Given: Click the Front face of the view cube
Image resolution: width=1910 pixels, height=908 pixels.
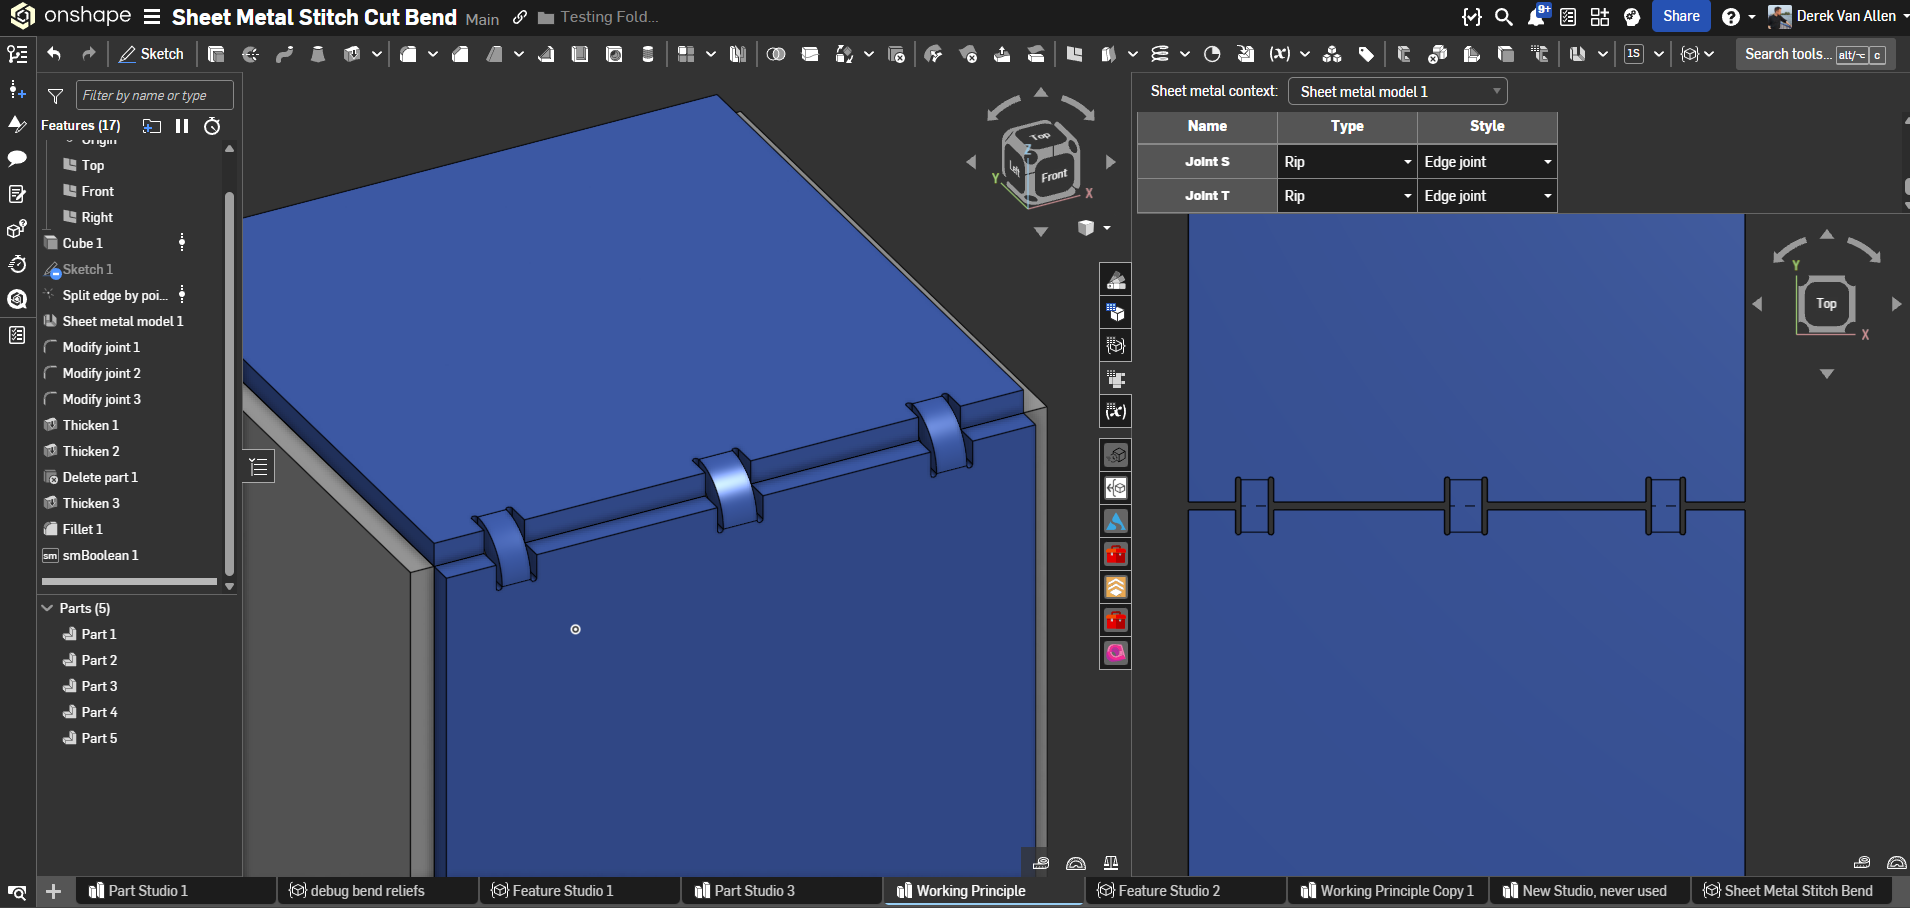Looking at the screenshot, I should pos(1054,177).
